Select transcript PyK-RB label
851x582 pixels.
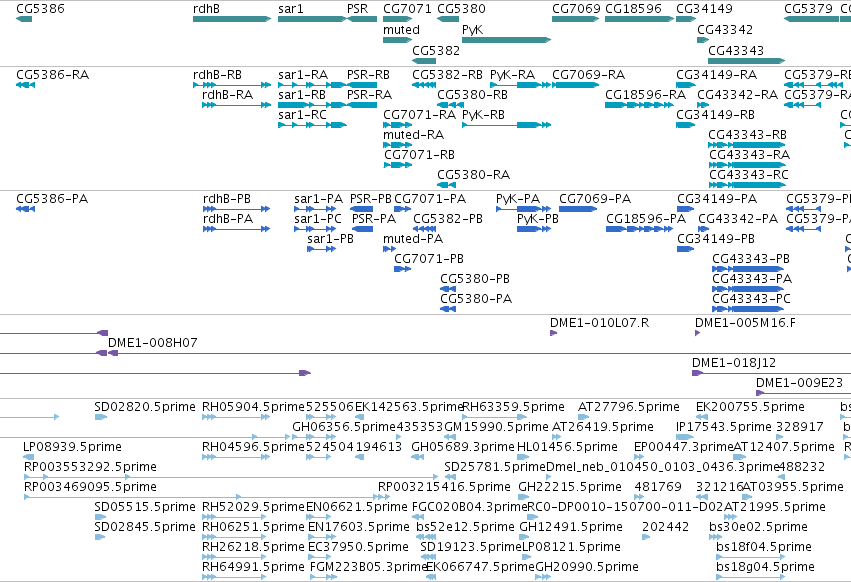483,115
